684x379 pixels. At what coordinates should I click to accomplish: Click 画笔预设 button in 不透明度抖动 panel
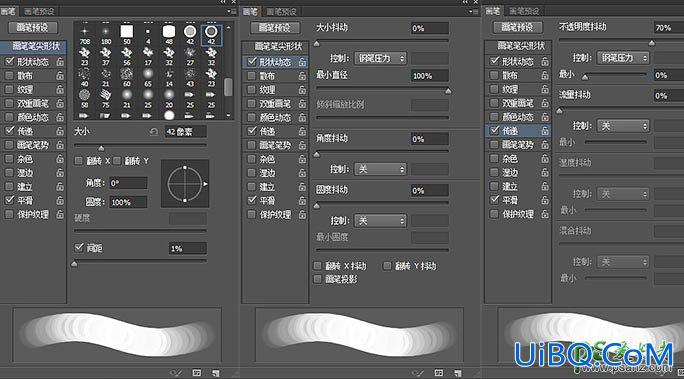[518, 27]
